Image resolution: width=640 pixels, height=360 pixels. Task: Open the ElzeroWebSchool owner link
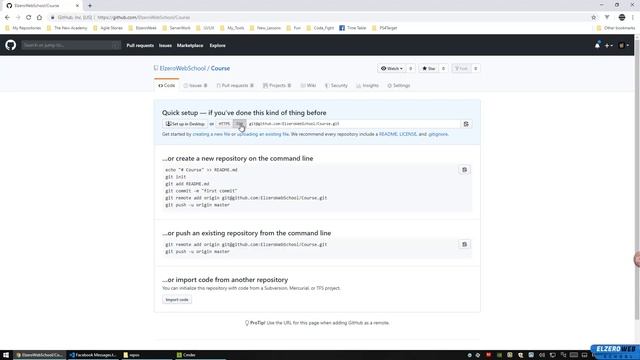pyautogui.click(x=182, y=68)
